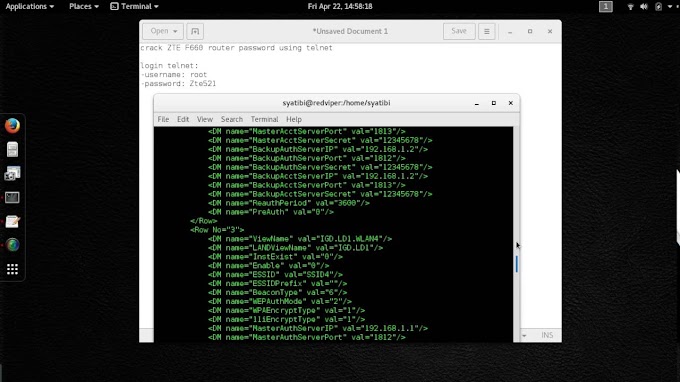Click the clock showing Fri Apr 22
This screenshot has width=680, height=382.
point(340,7)
